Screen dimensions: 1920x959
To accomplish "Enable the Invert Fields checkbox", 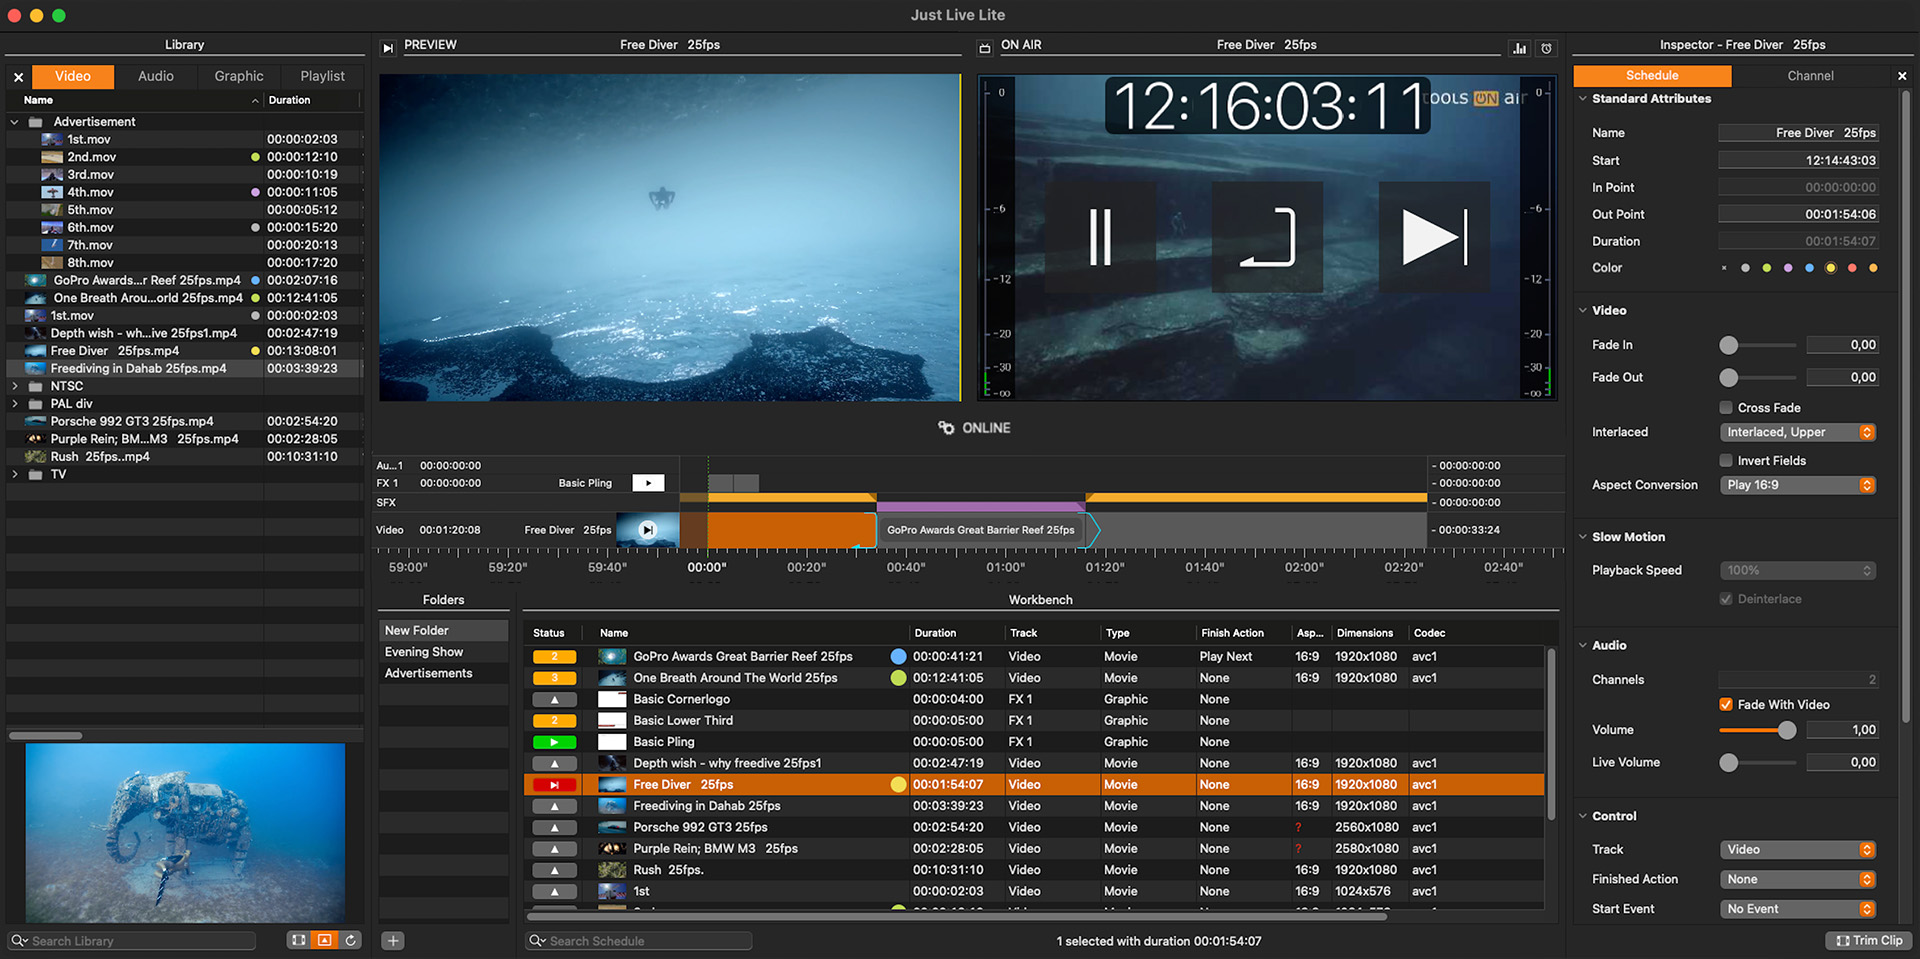I will pos(1725,460).
